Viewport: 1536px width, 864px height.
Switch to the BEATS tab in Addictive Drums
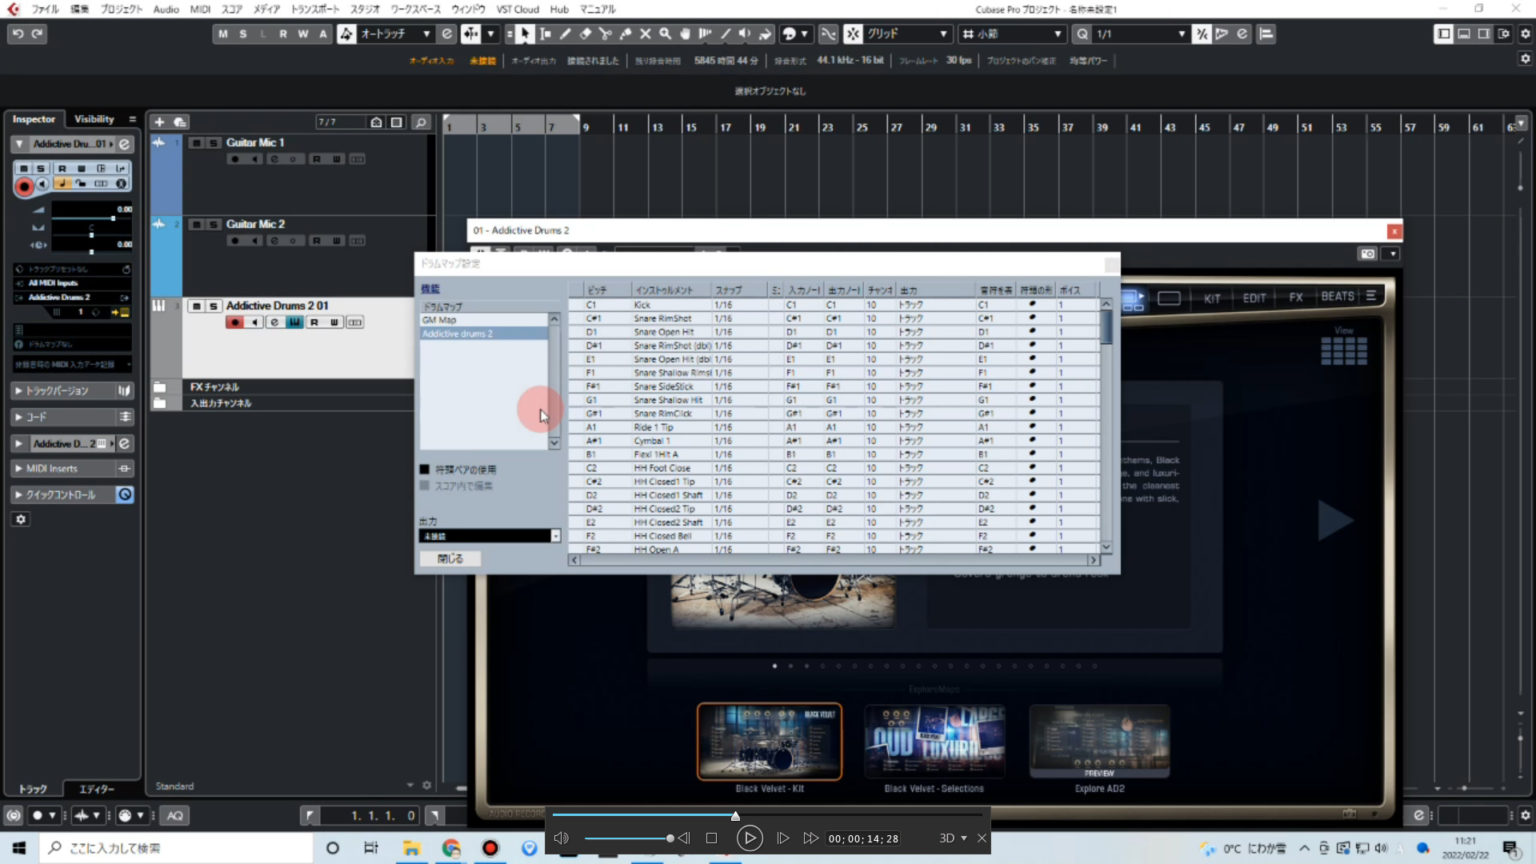tap(1337, 296)
